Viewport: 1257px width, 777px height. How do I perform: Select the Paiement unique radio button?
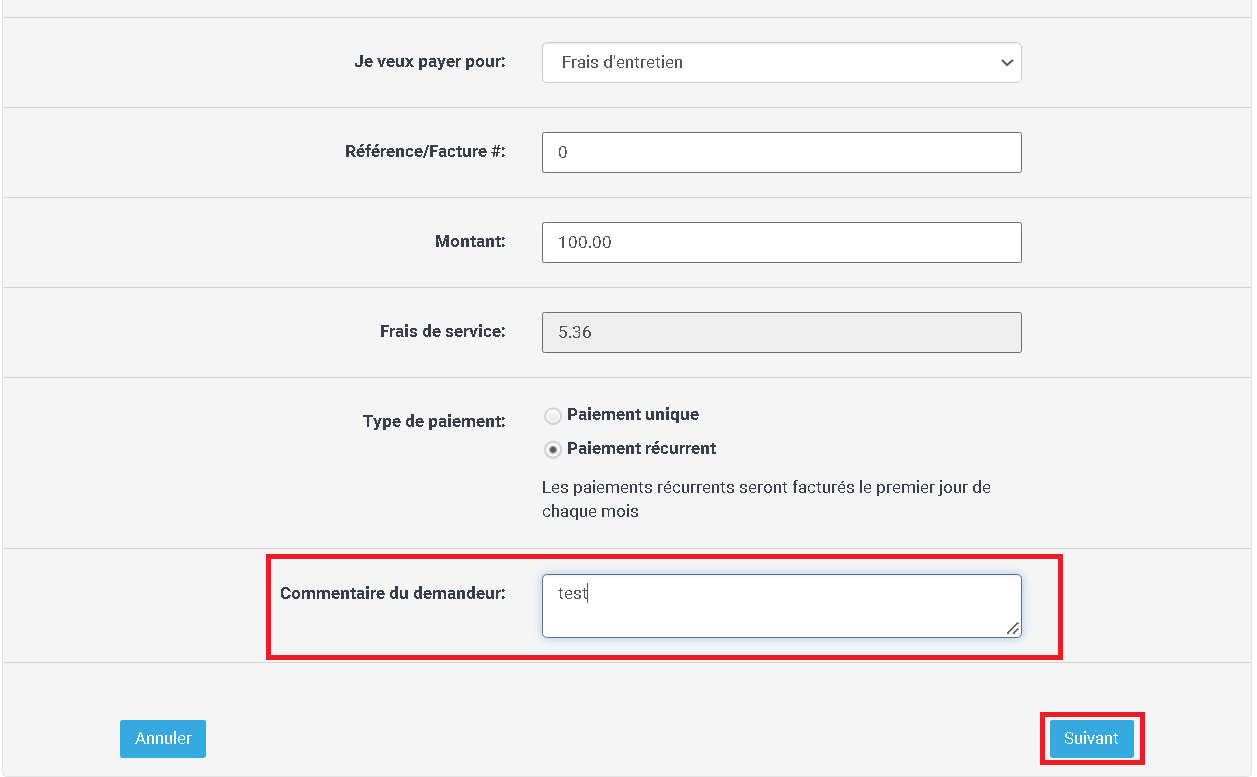[553, 416]
